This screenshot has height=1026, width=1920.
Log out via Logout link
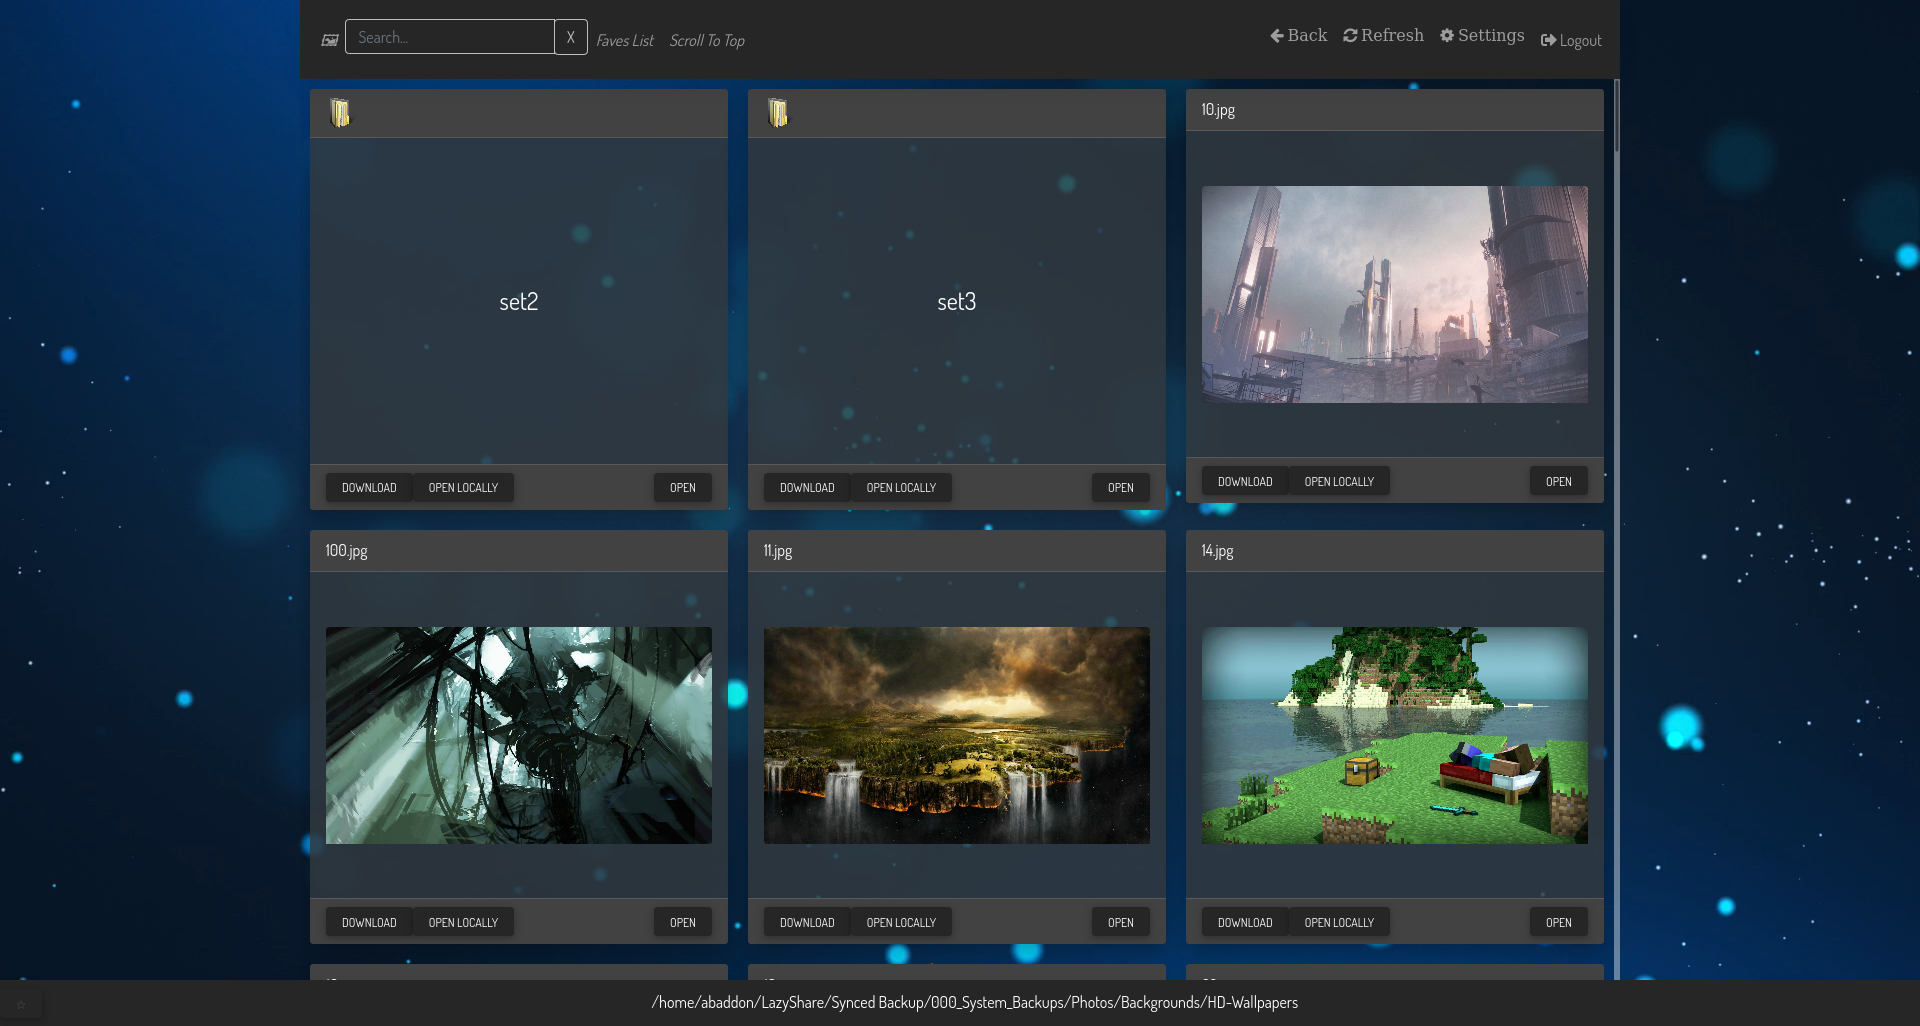pyautogui.click(x=1571, y=41)
